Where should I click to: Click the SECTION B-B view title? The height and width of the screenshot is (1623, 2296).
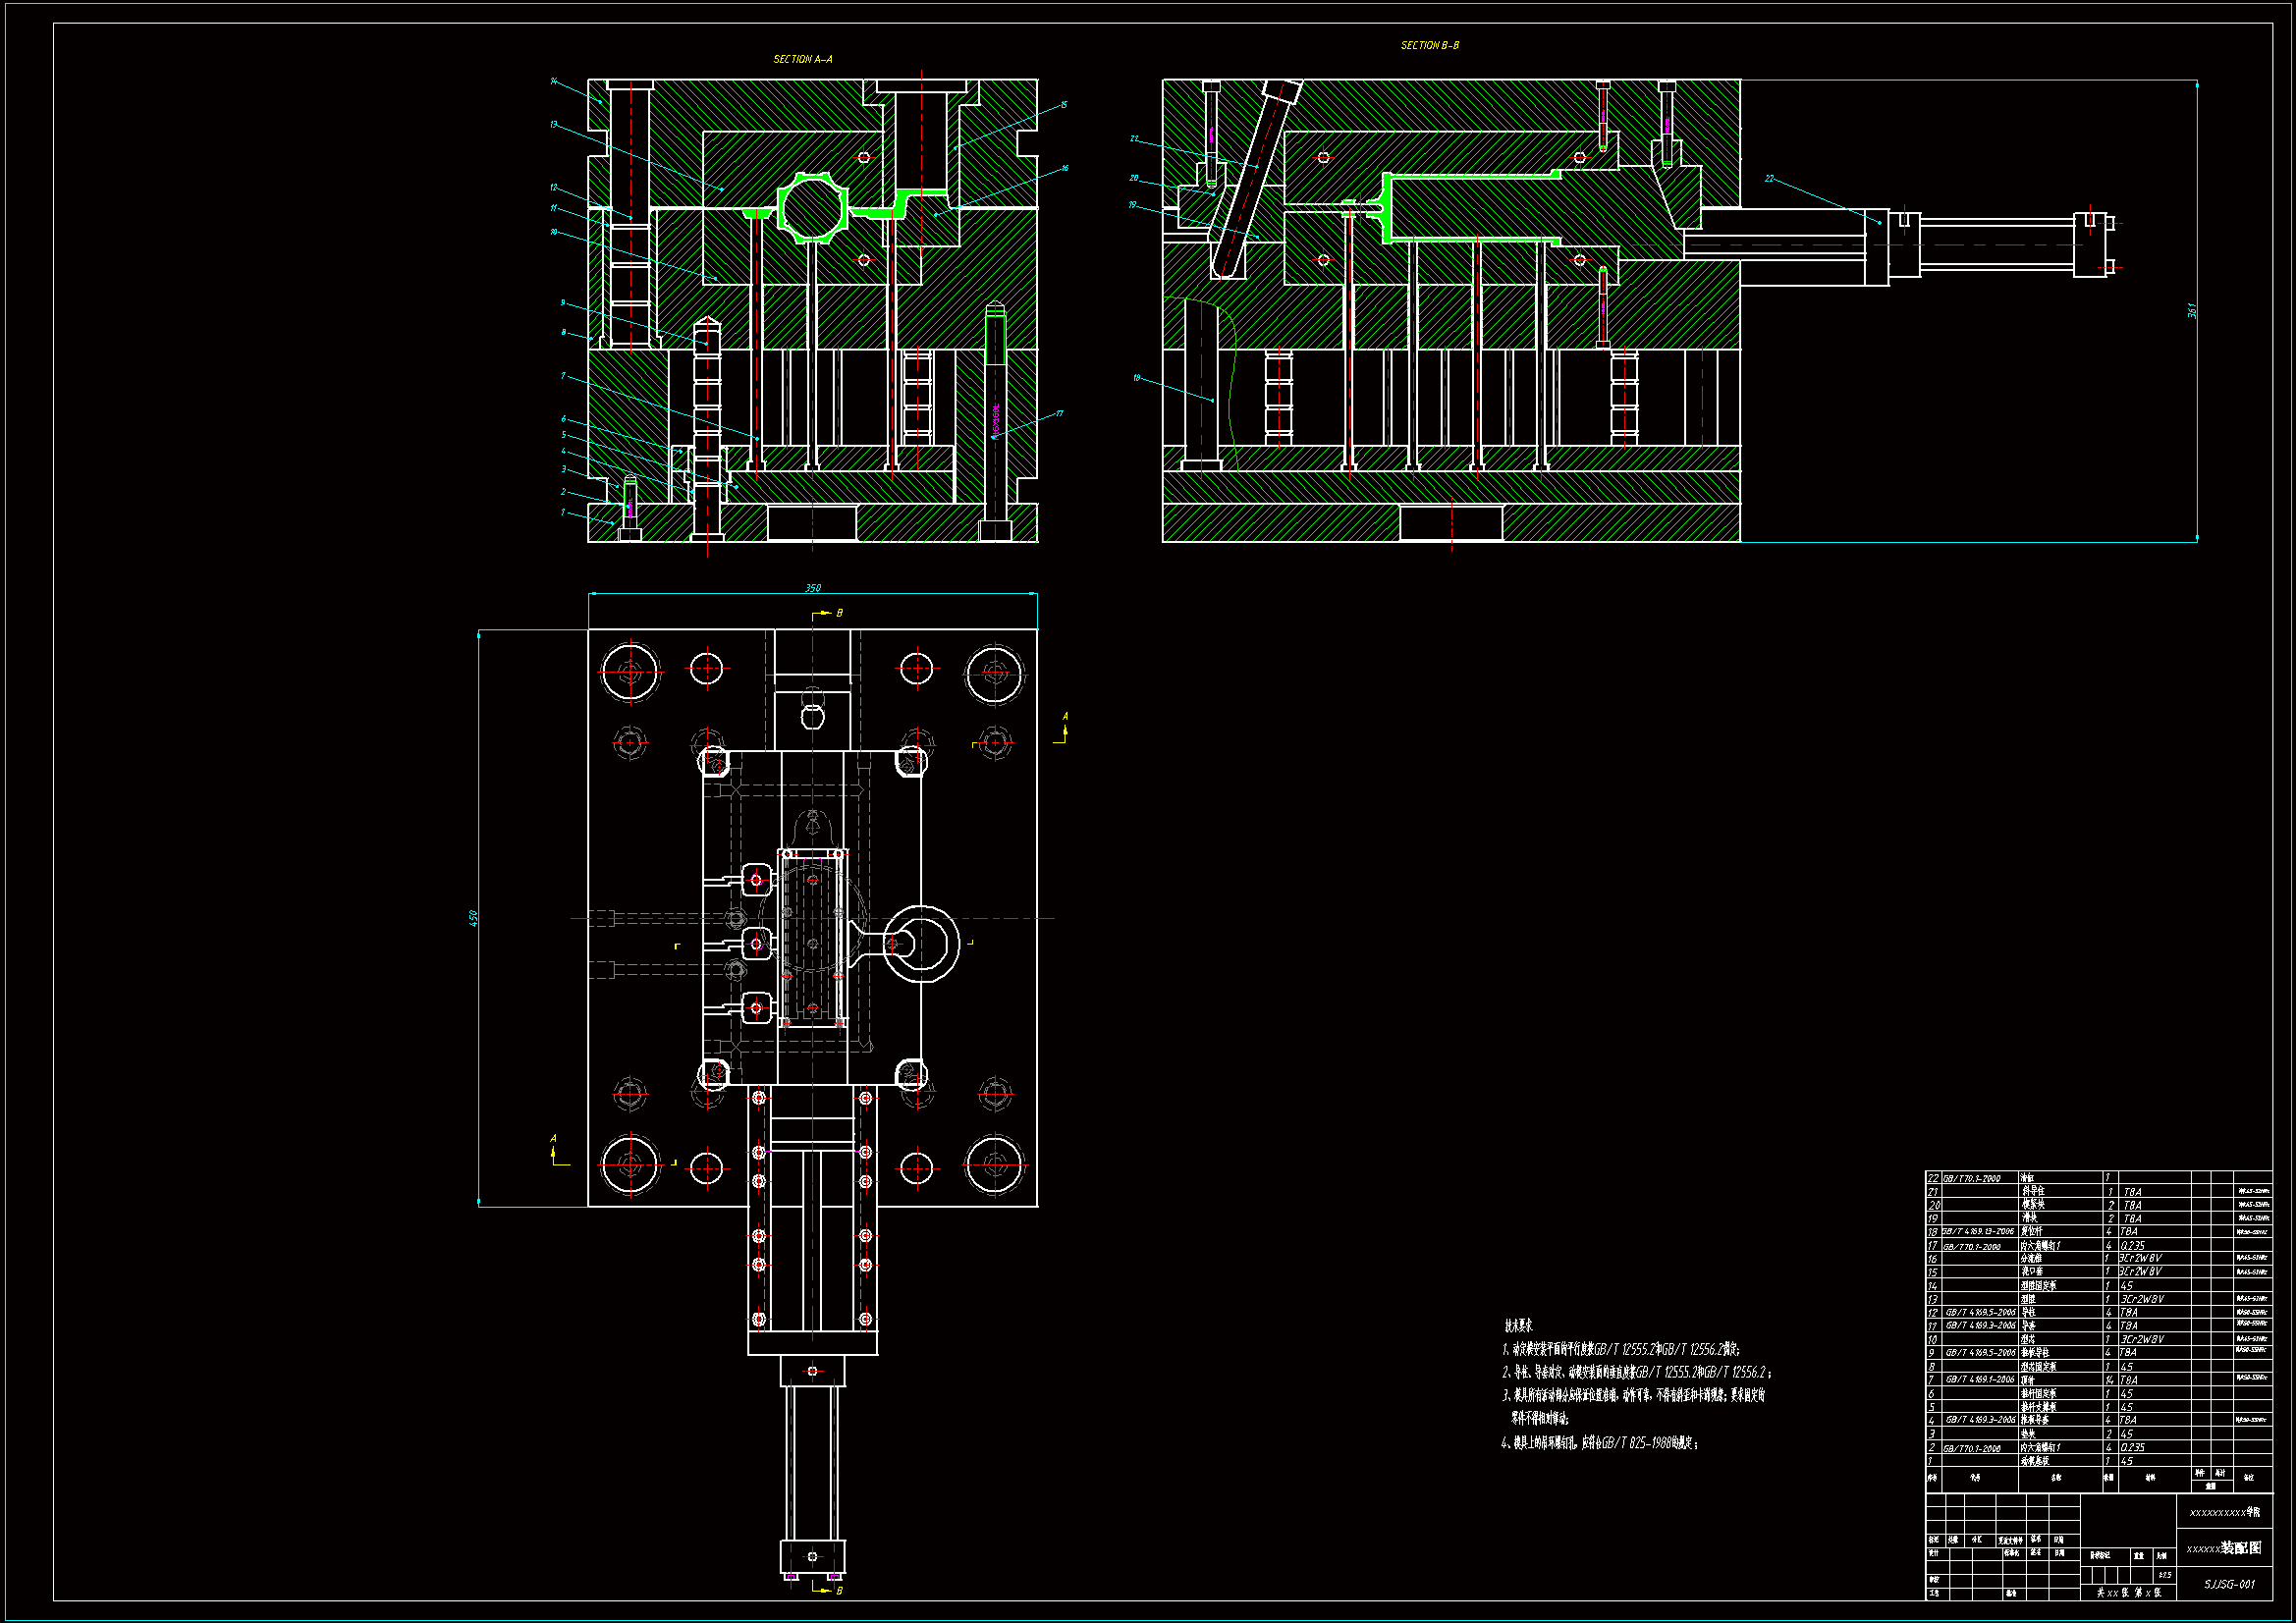pyautogui.click(x=1429, y=45)
